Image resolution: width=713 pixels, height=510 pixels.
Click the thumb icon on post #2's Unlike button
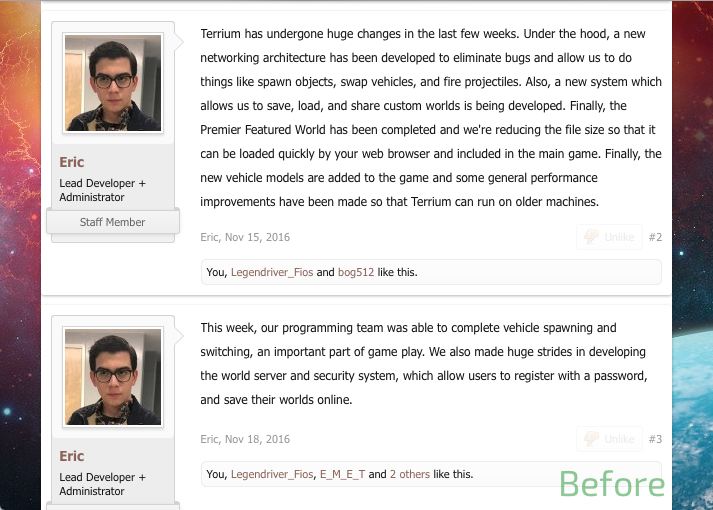point(590,237)
